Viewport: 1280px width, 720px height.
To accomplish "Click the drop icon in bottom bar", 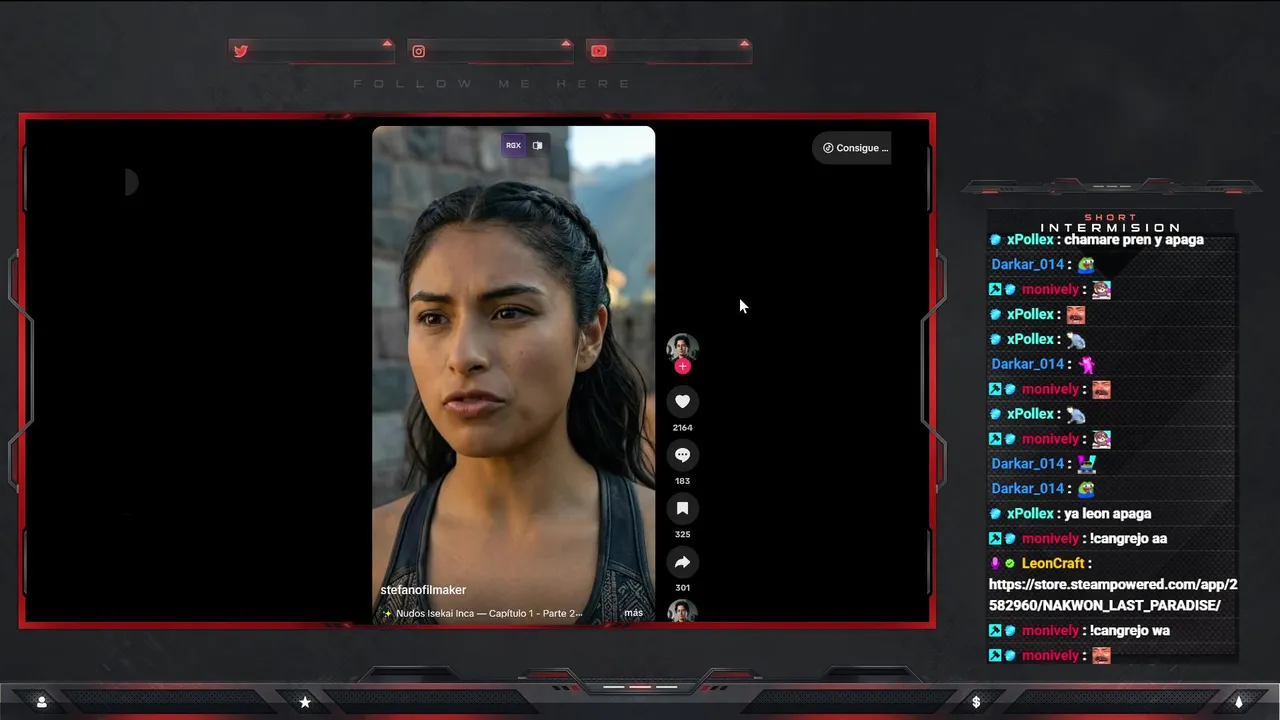I will tap(1239, 702).
